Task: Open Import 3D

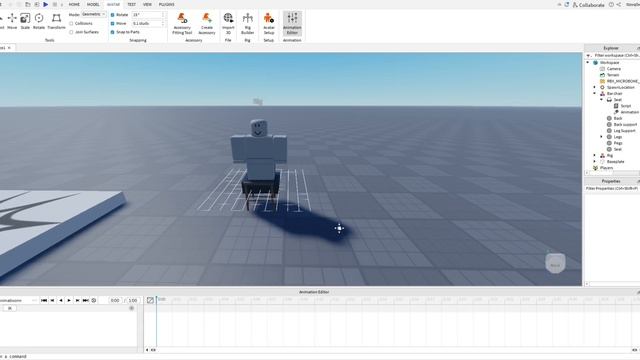Action: [228, 23]
